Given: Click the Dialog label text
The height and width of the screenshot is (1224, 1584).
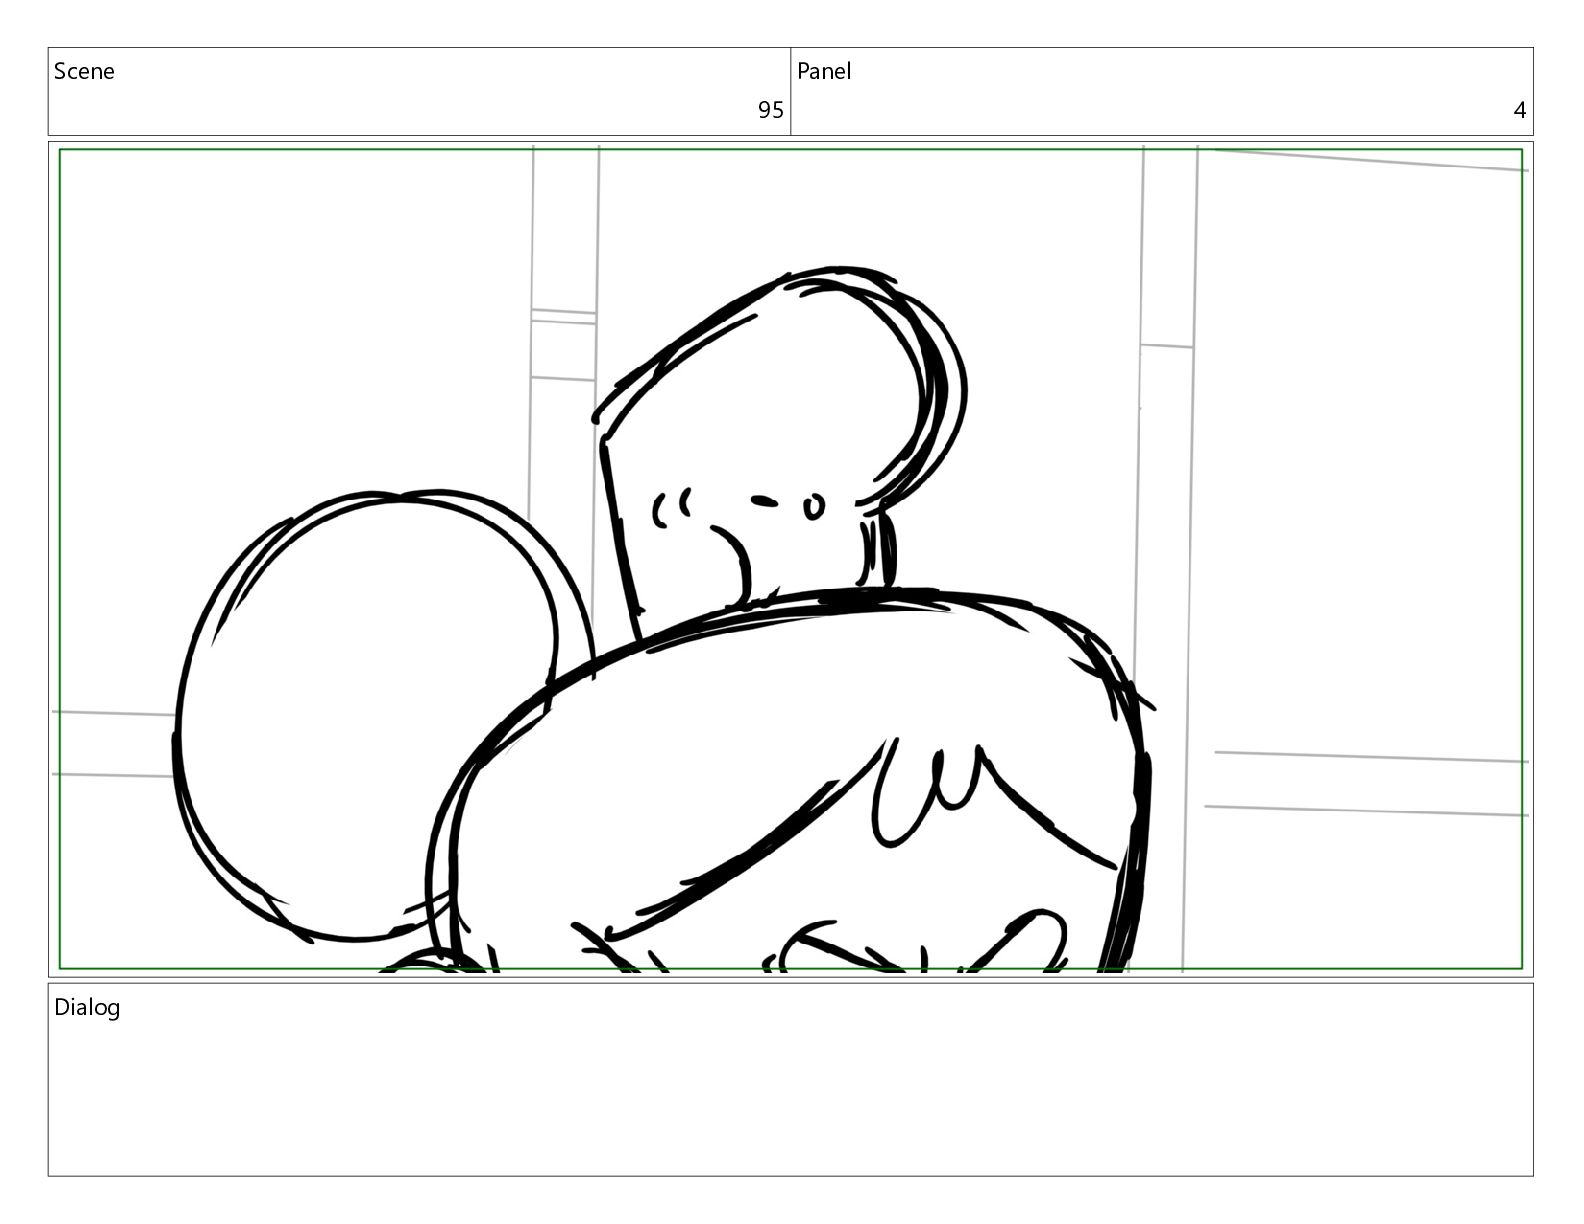Looking at the screenshot, I should [87, 1007].
